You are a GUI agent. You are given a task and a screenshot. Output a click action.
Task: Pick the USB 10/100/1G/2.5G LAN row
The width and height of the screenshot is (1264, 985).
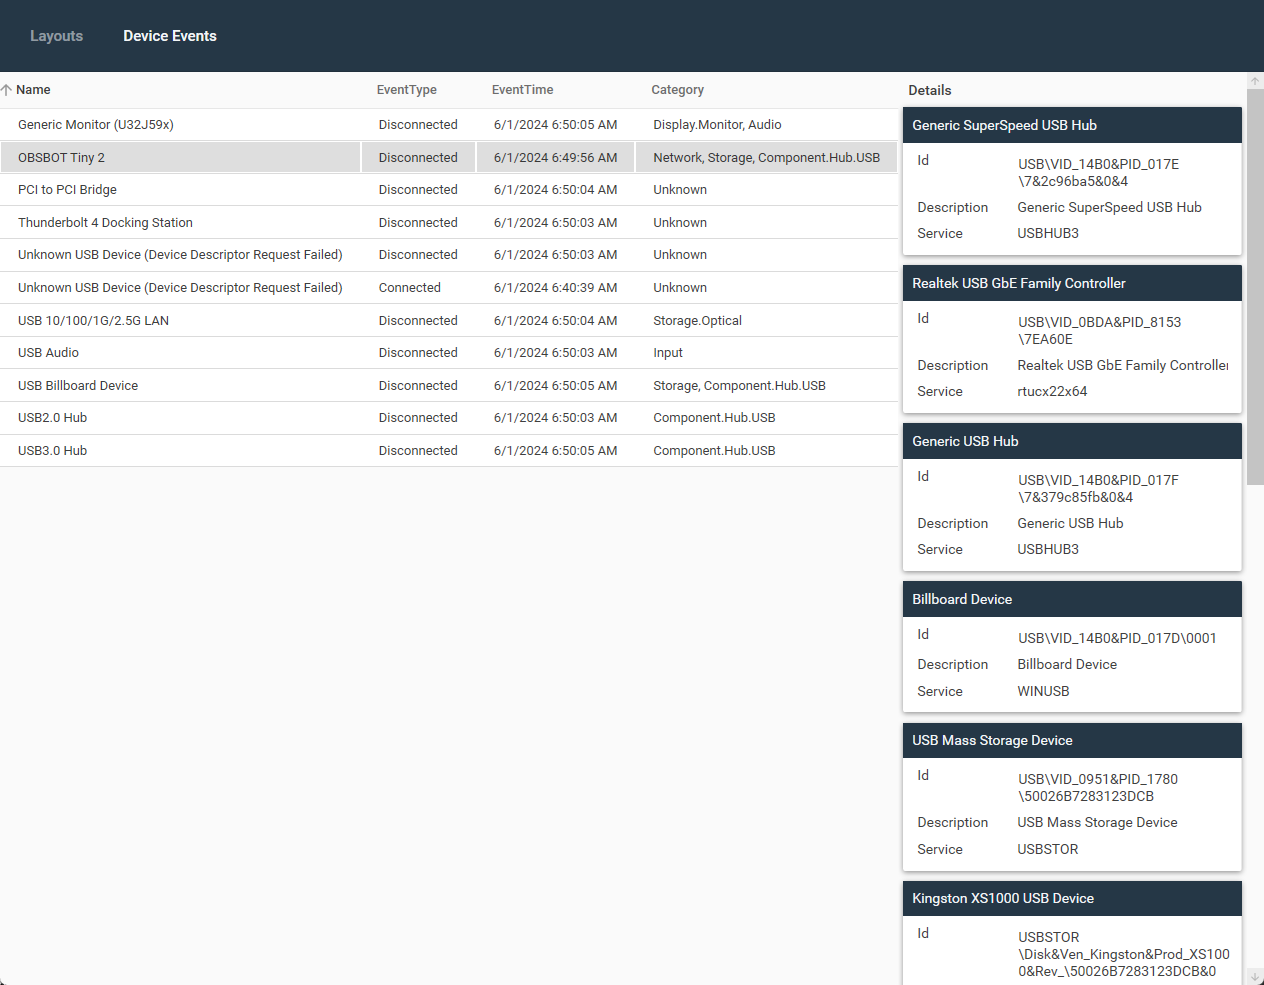click(93, 321)
